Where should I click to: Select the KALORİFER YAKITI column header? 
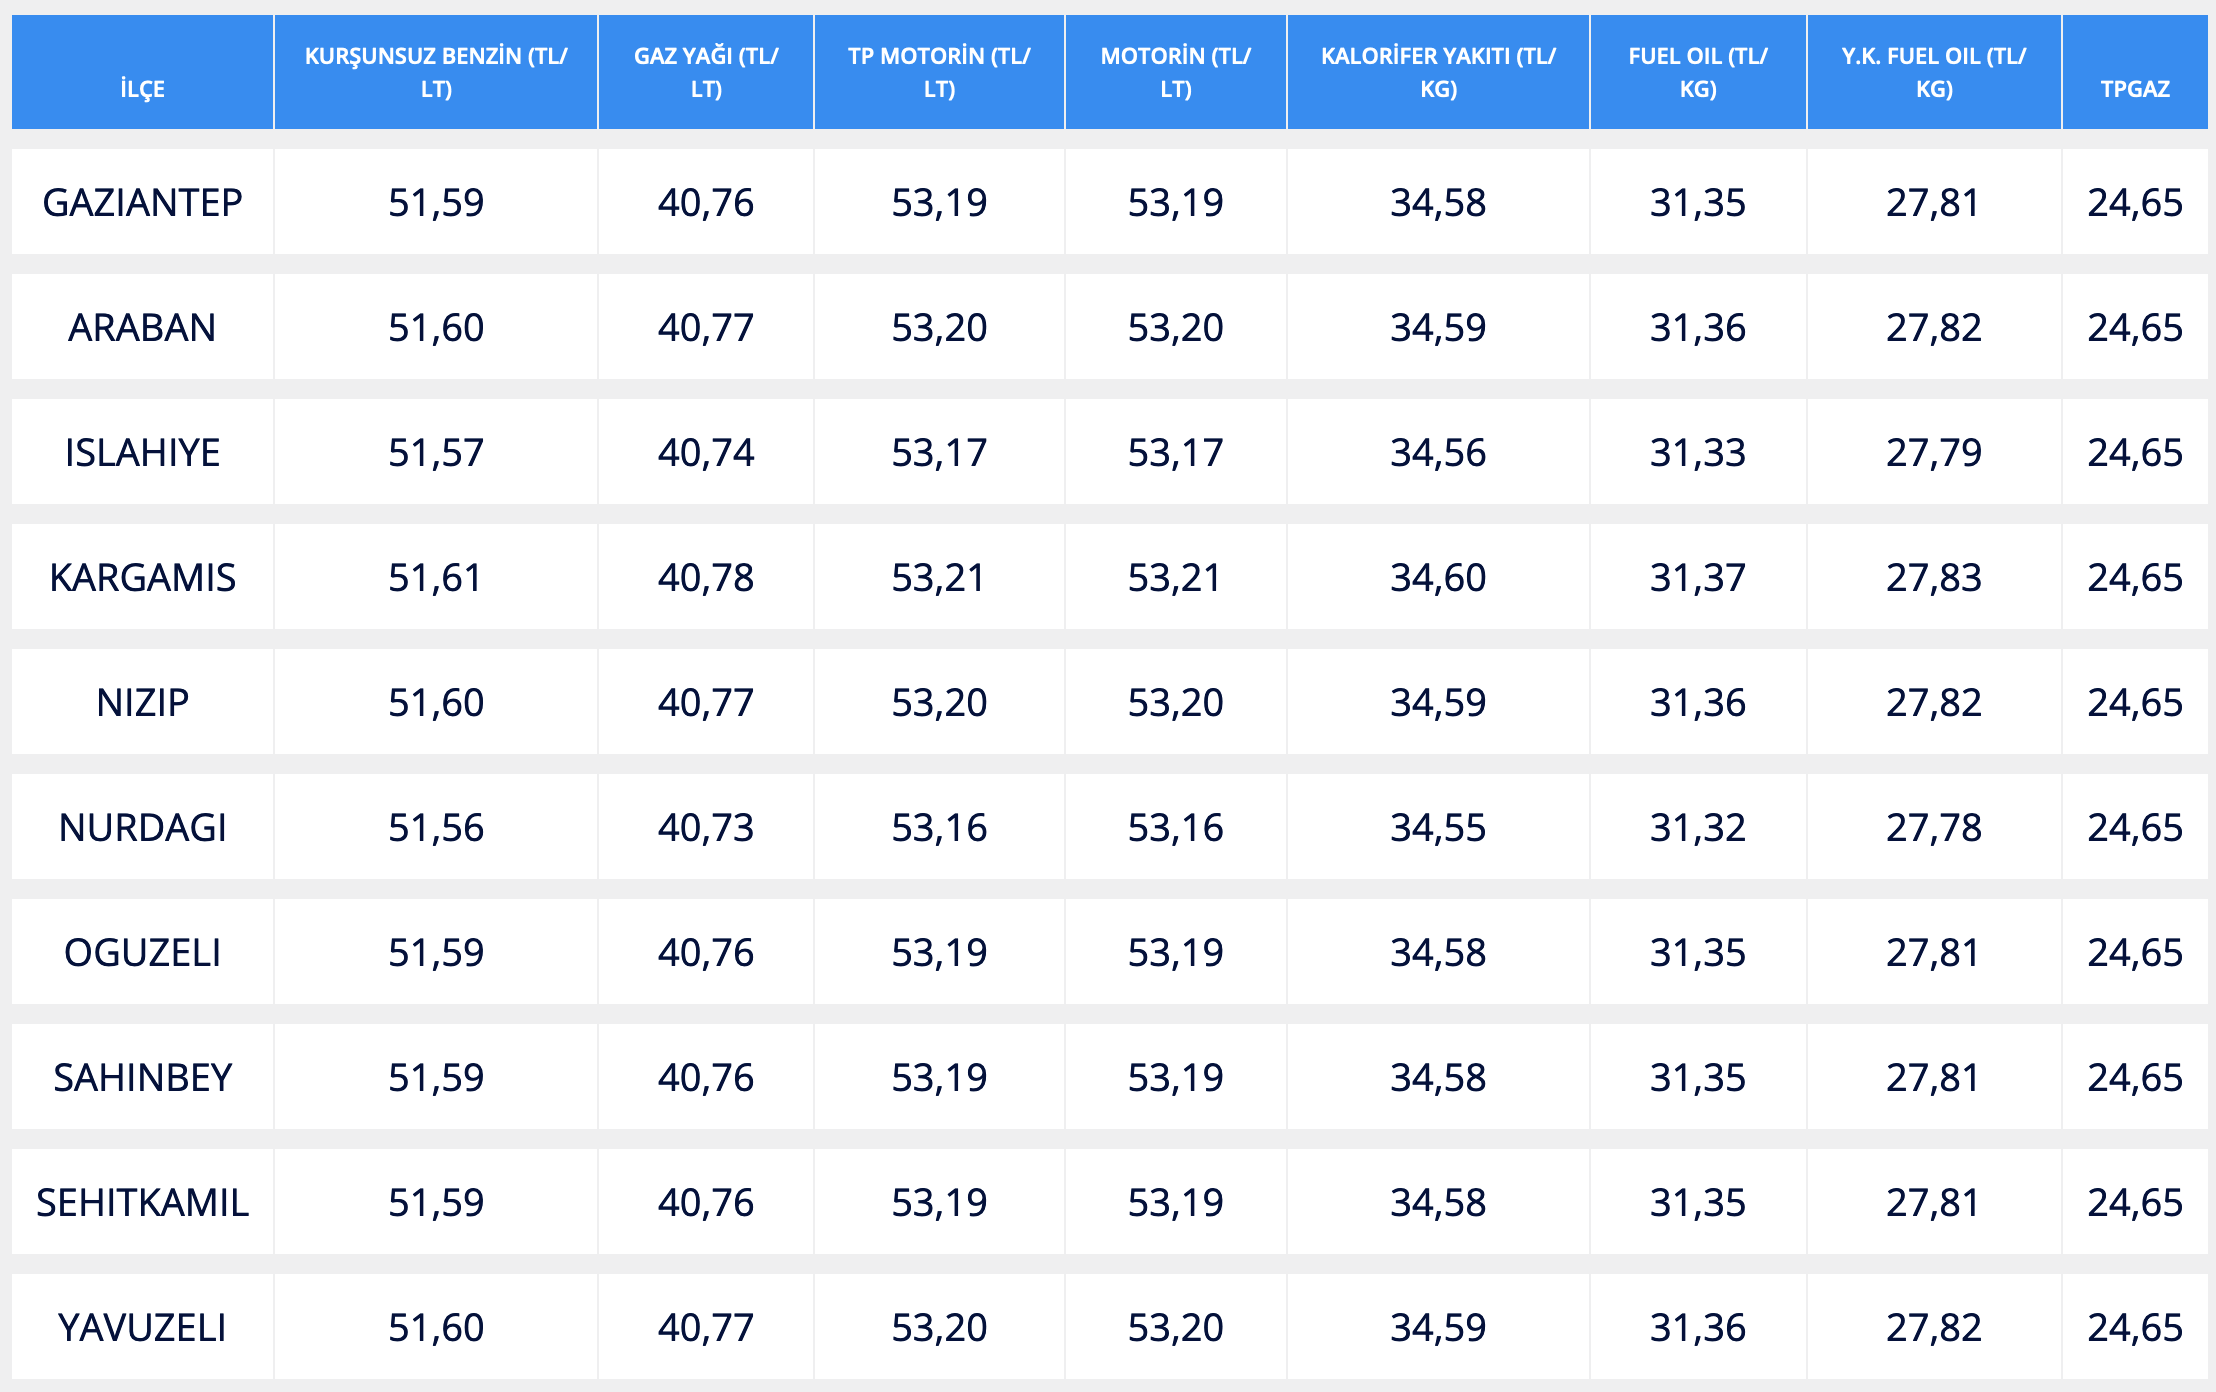pos(1438,72)
